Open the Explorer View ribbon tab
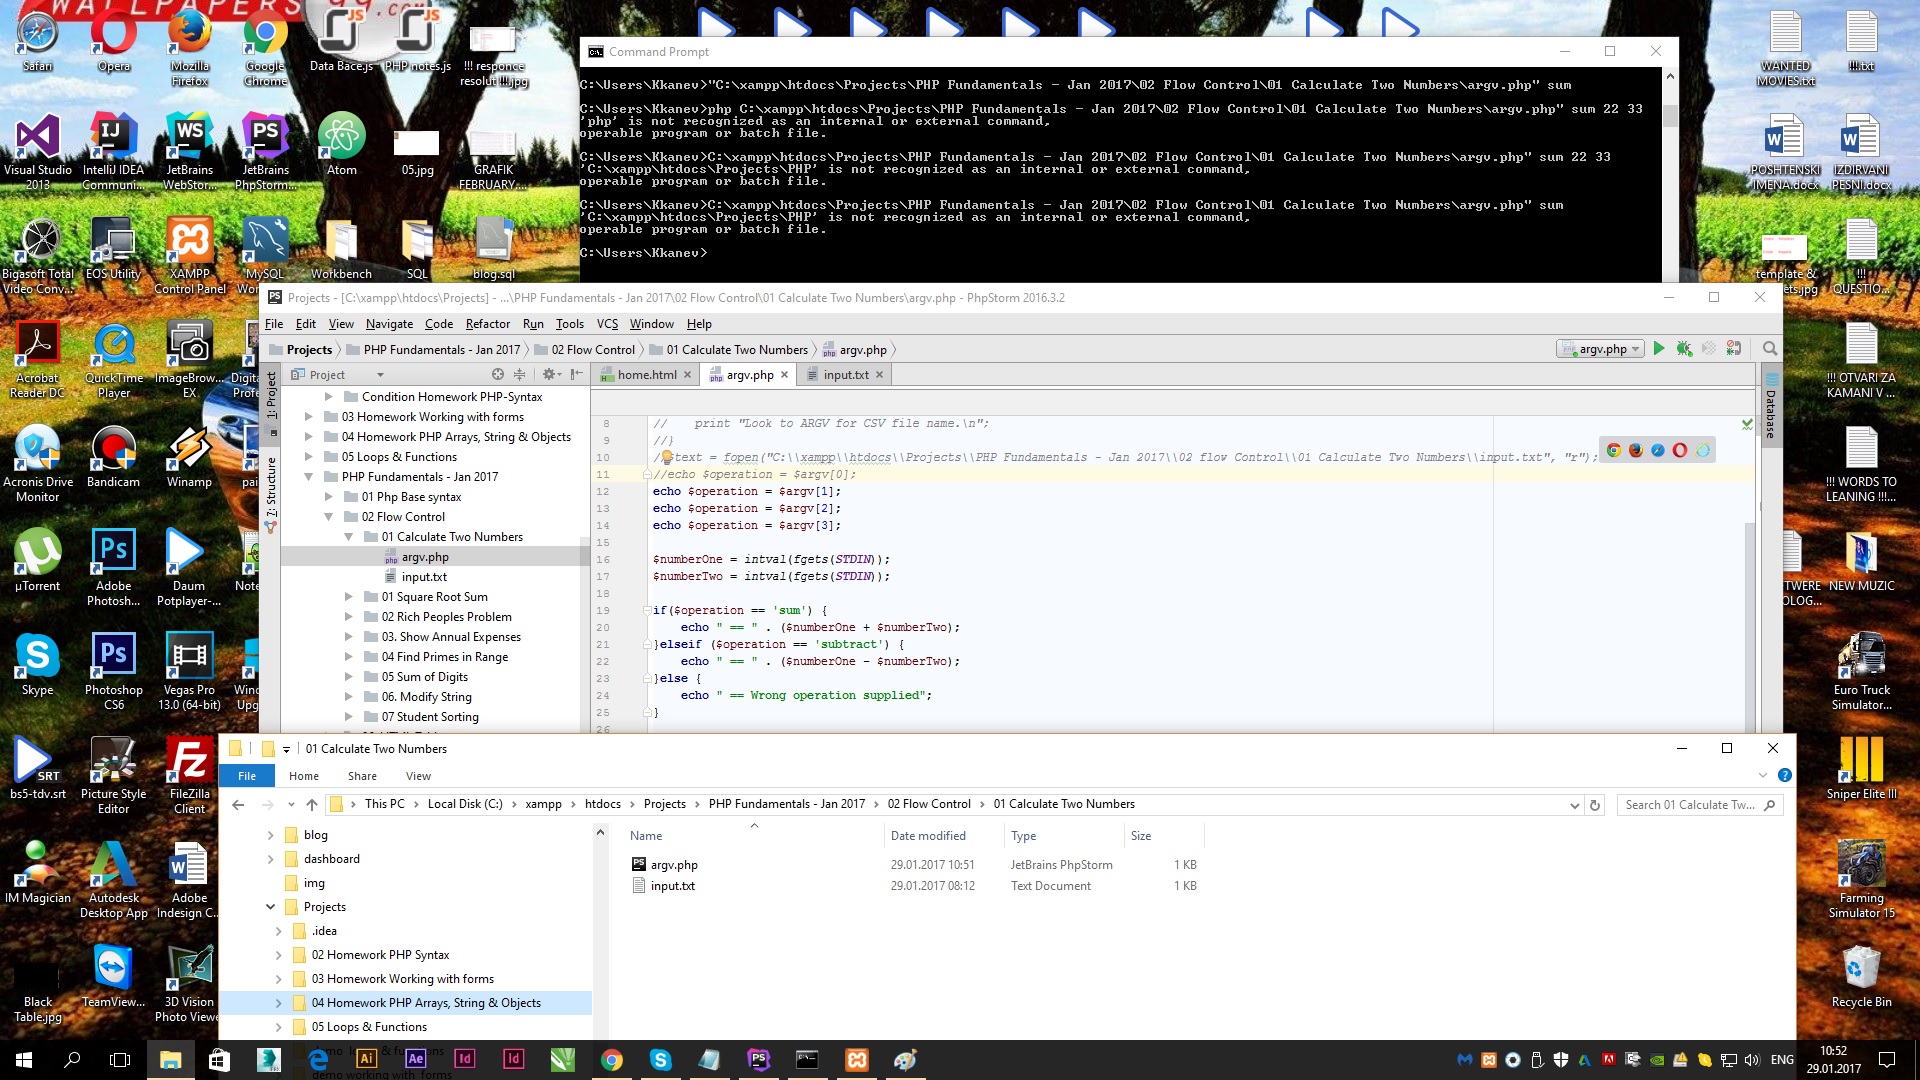The height and width of the screenshot is (1080, 1920). click(418, 776)
